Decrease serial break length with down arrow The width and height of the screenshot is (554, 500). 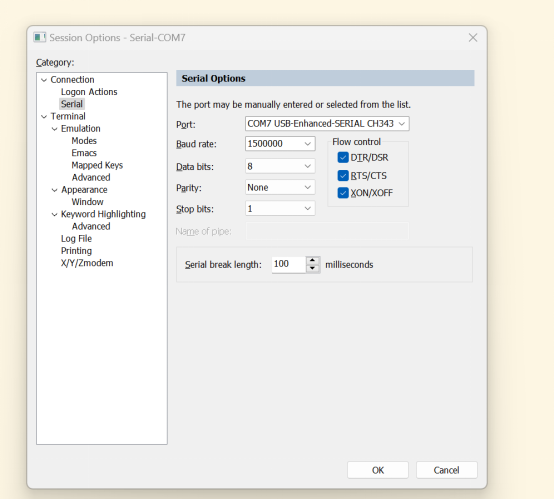(x=312, y=269)
